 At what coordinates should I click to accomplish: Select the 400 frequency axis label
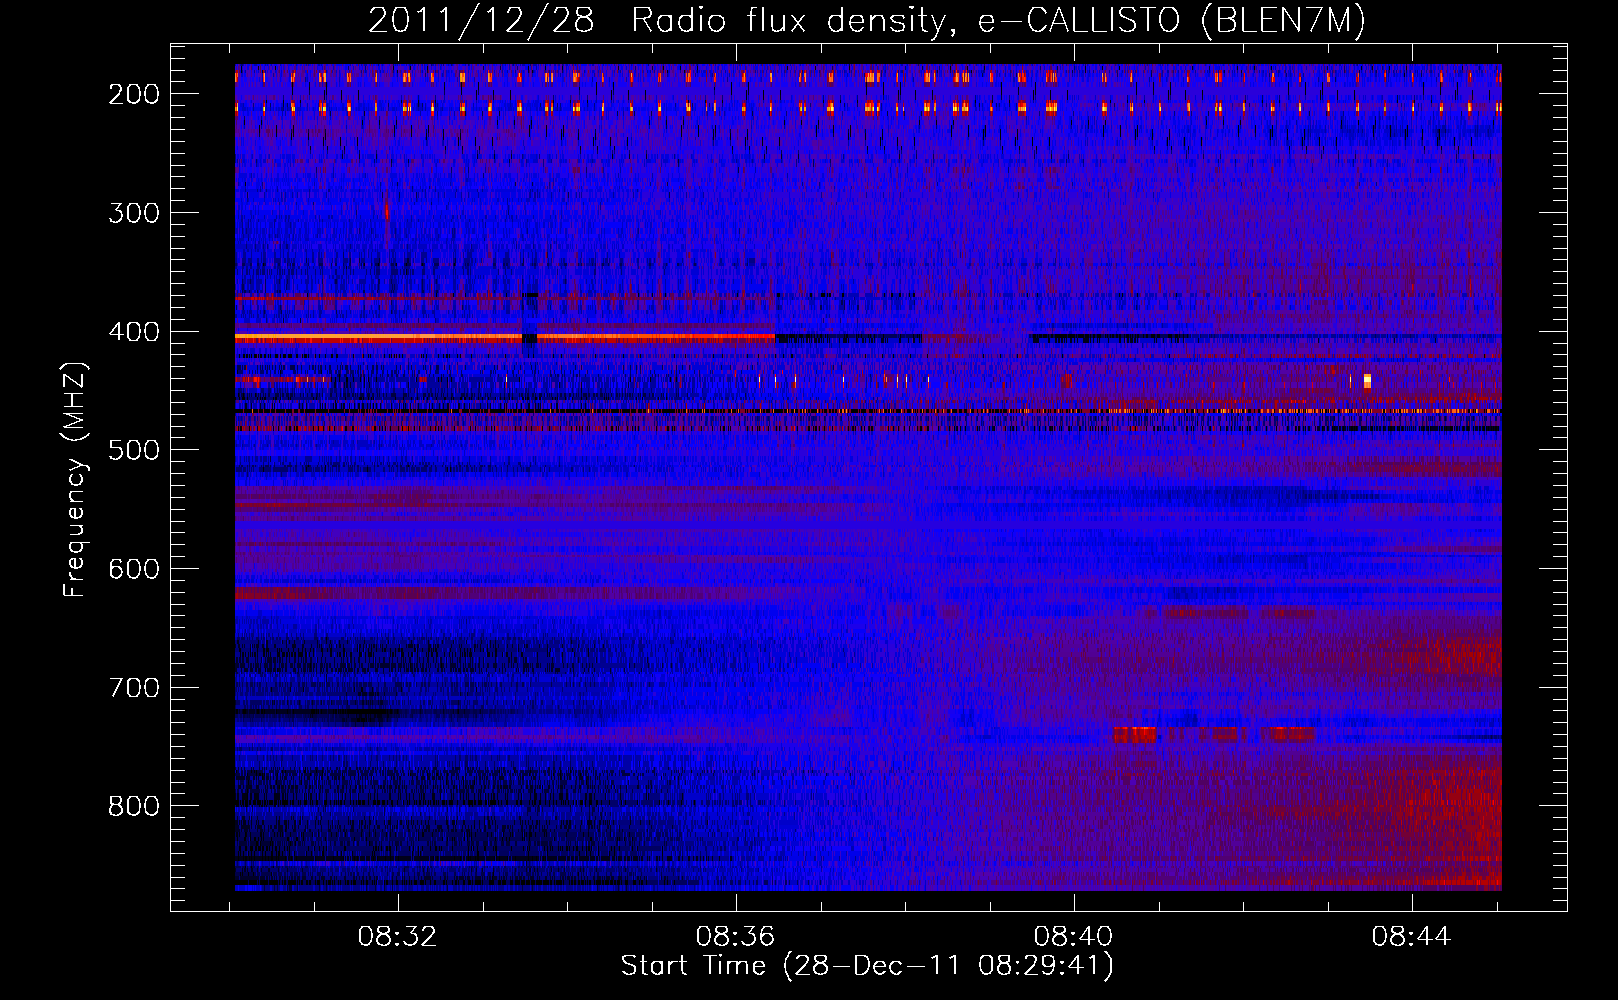point(133,332)
